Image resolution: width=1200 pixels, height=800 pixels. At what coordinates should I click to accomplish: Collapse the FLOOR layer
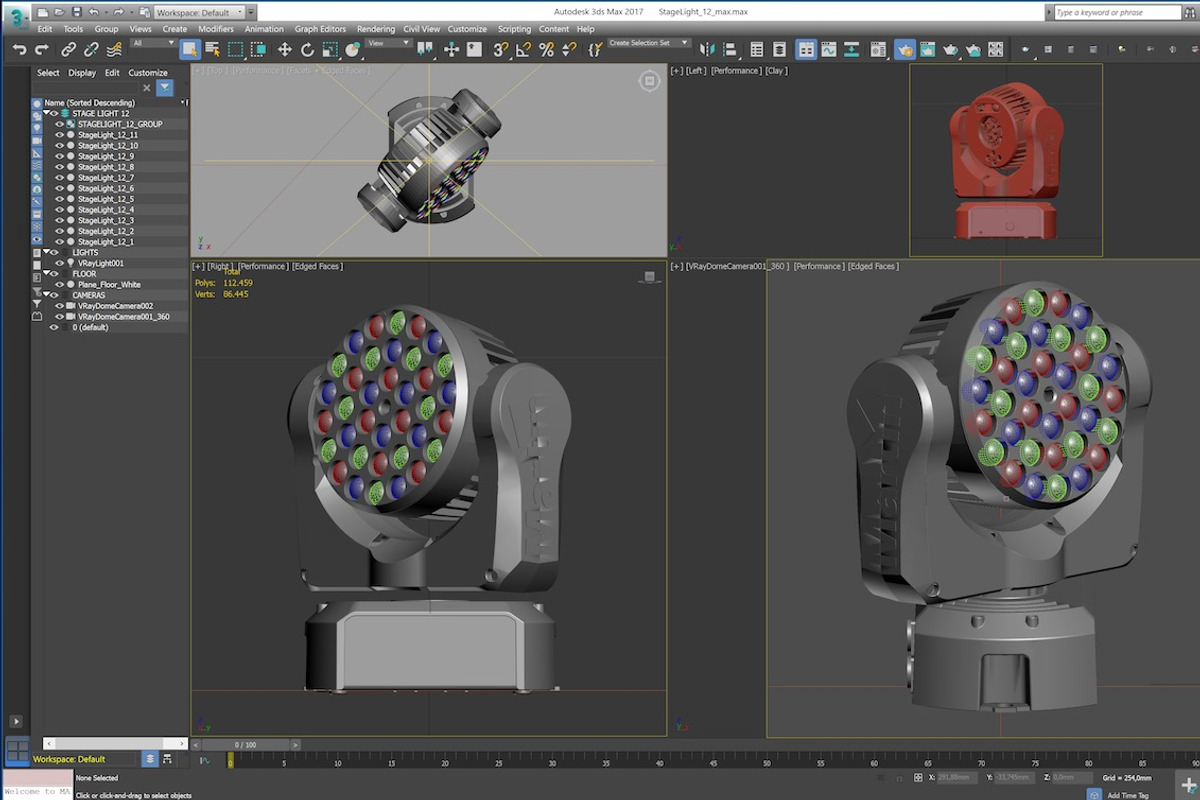46,274
